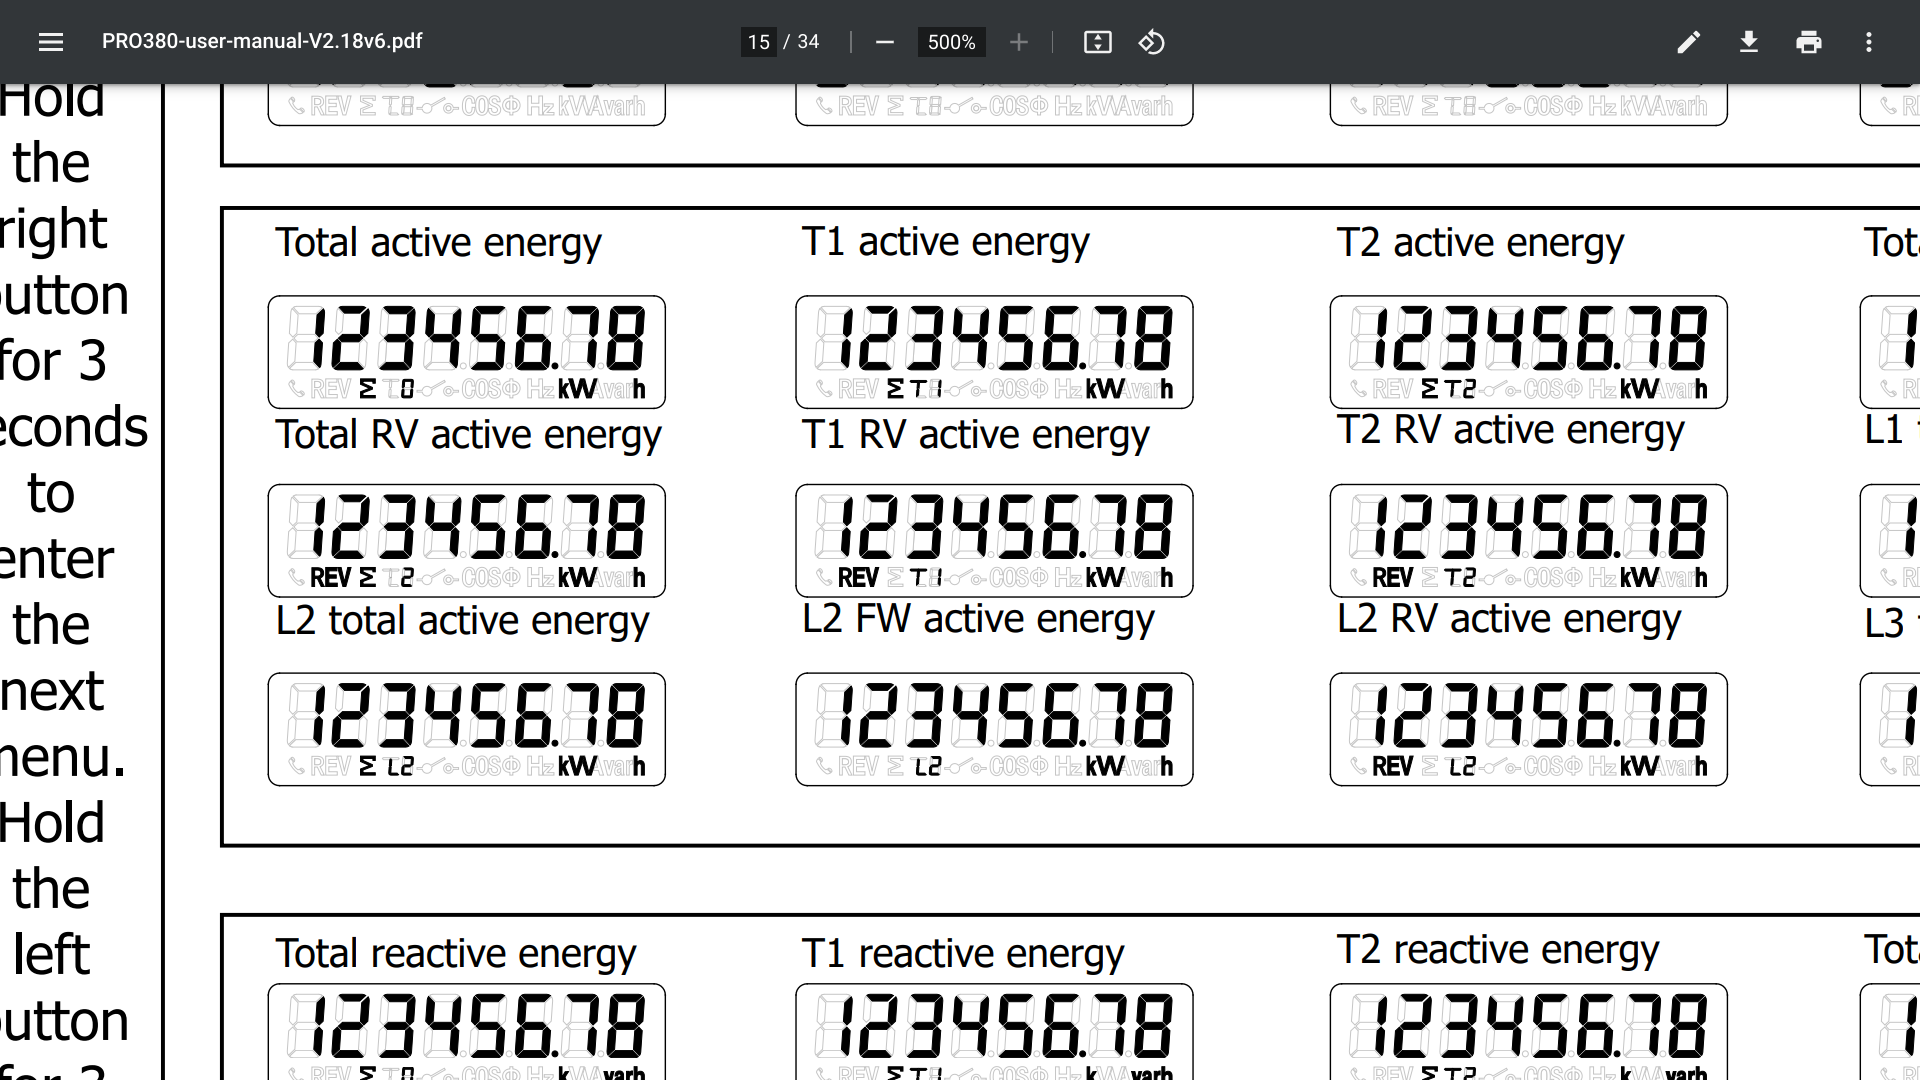Viewport: 1920px width, 1080px height.
Task: Click the L2 FW active energy display
Action: tap(994, 729)
